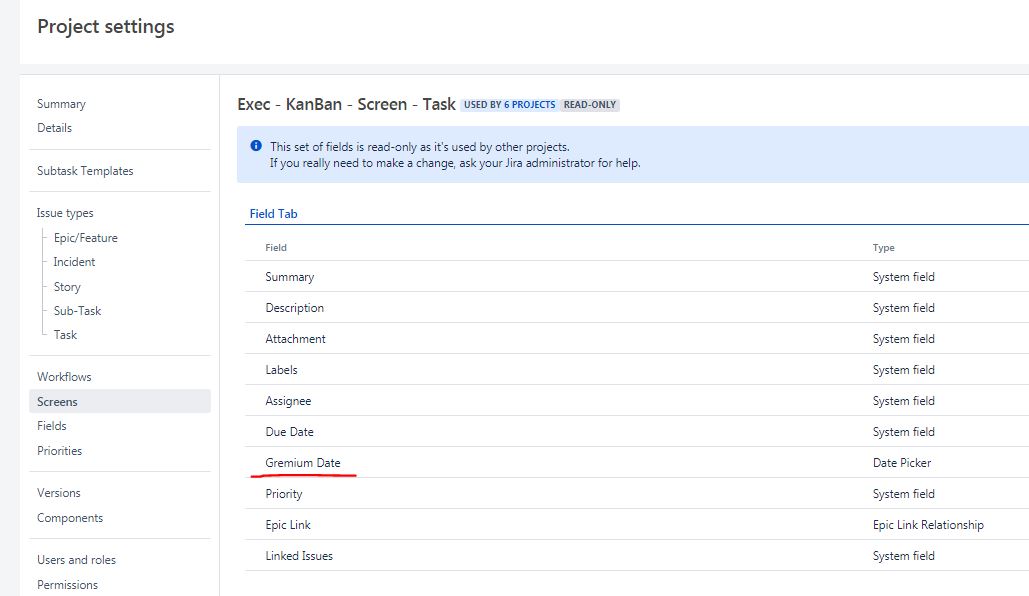The width and height of the screenshot is (1029, 596).
Task: Click the Labels field row
Action: tap(637, 370)
